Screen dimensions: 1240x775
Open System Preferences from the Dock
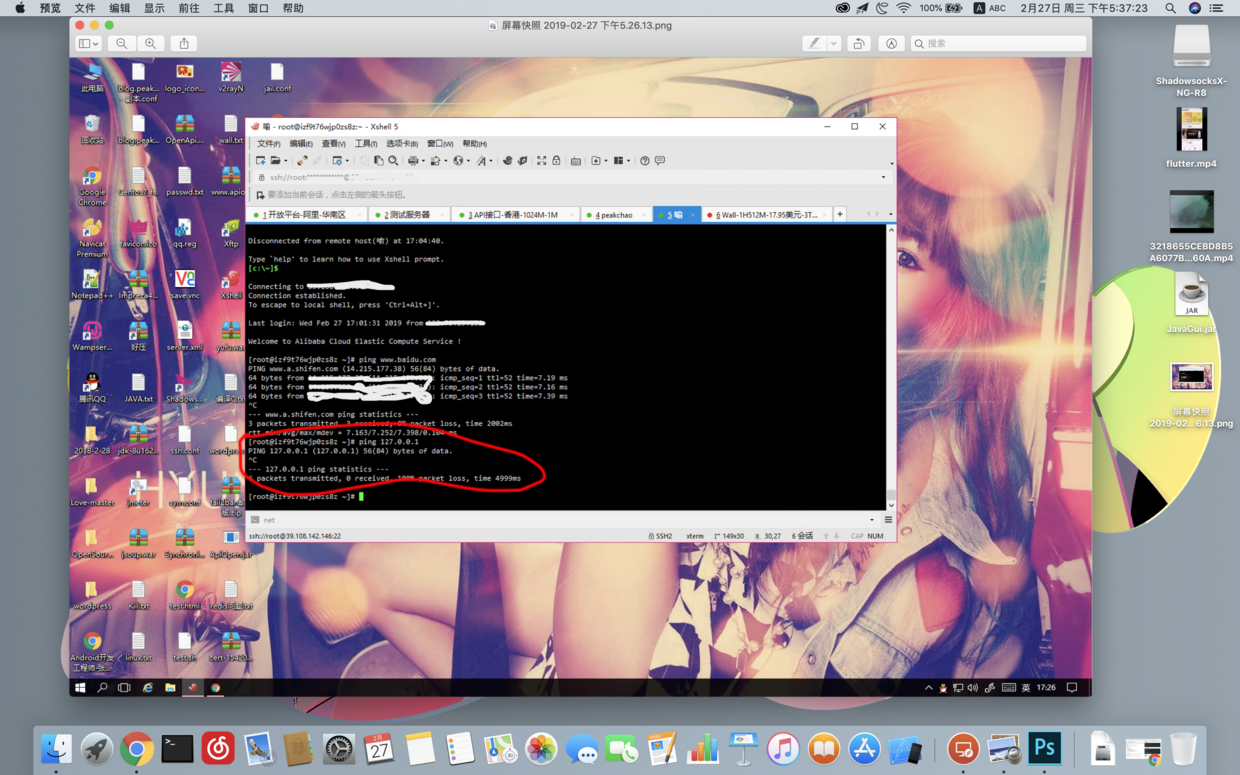click(339, 748)
